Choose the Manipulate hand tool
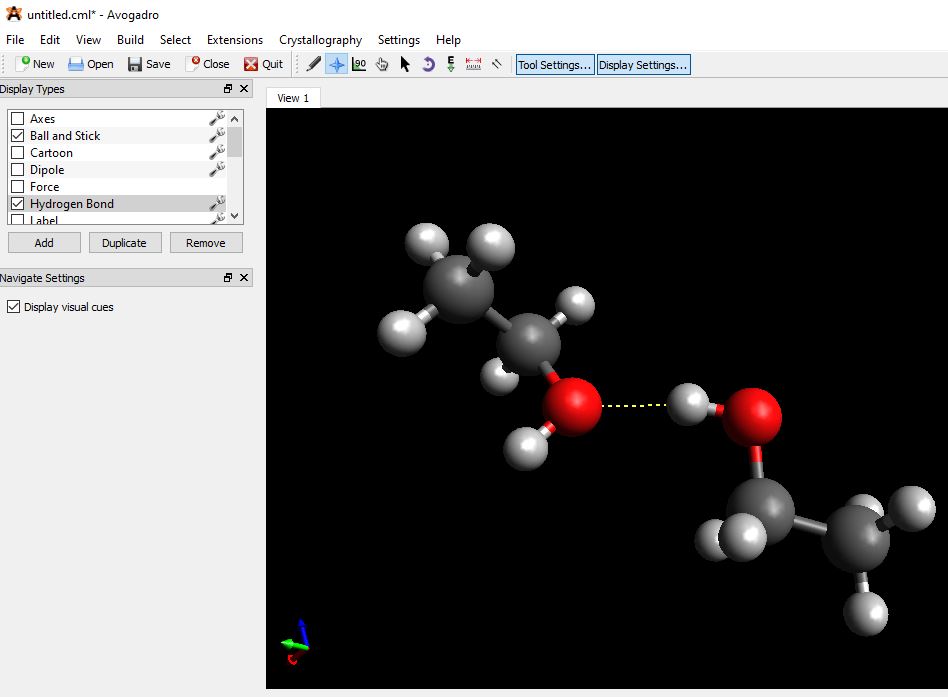Viewport: 948px width, 697px height. pyautogui.click(x=382, y=64)
